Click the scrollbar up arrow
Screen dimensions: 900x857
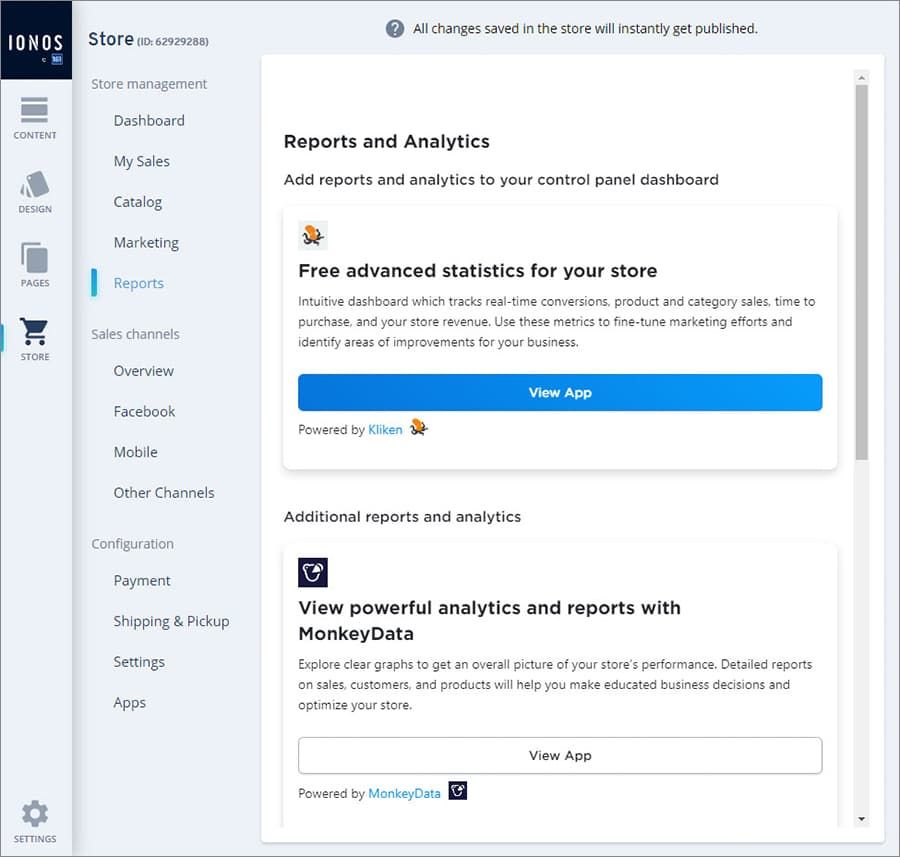[862, 77]
